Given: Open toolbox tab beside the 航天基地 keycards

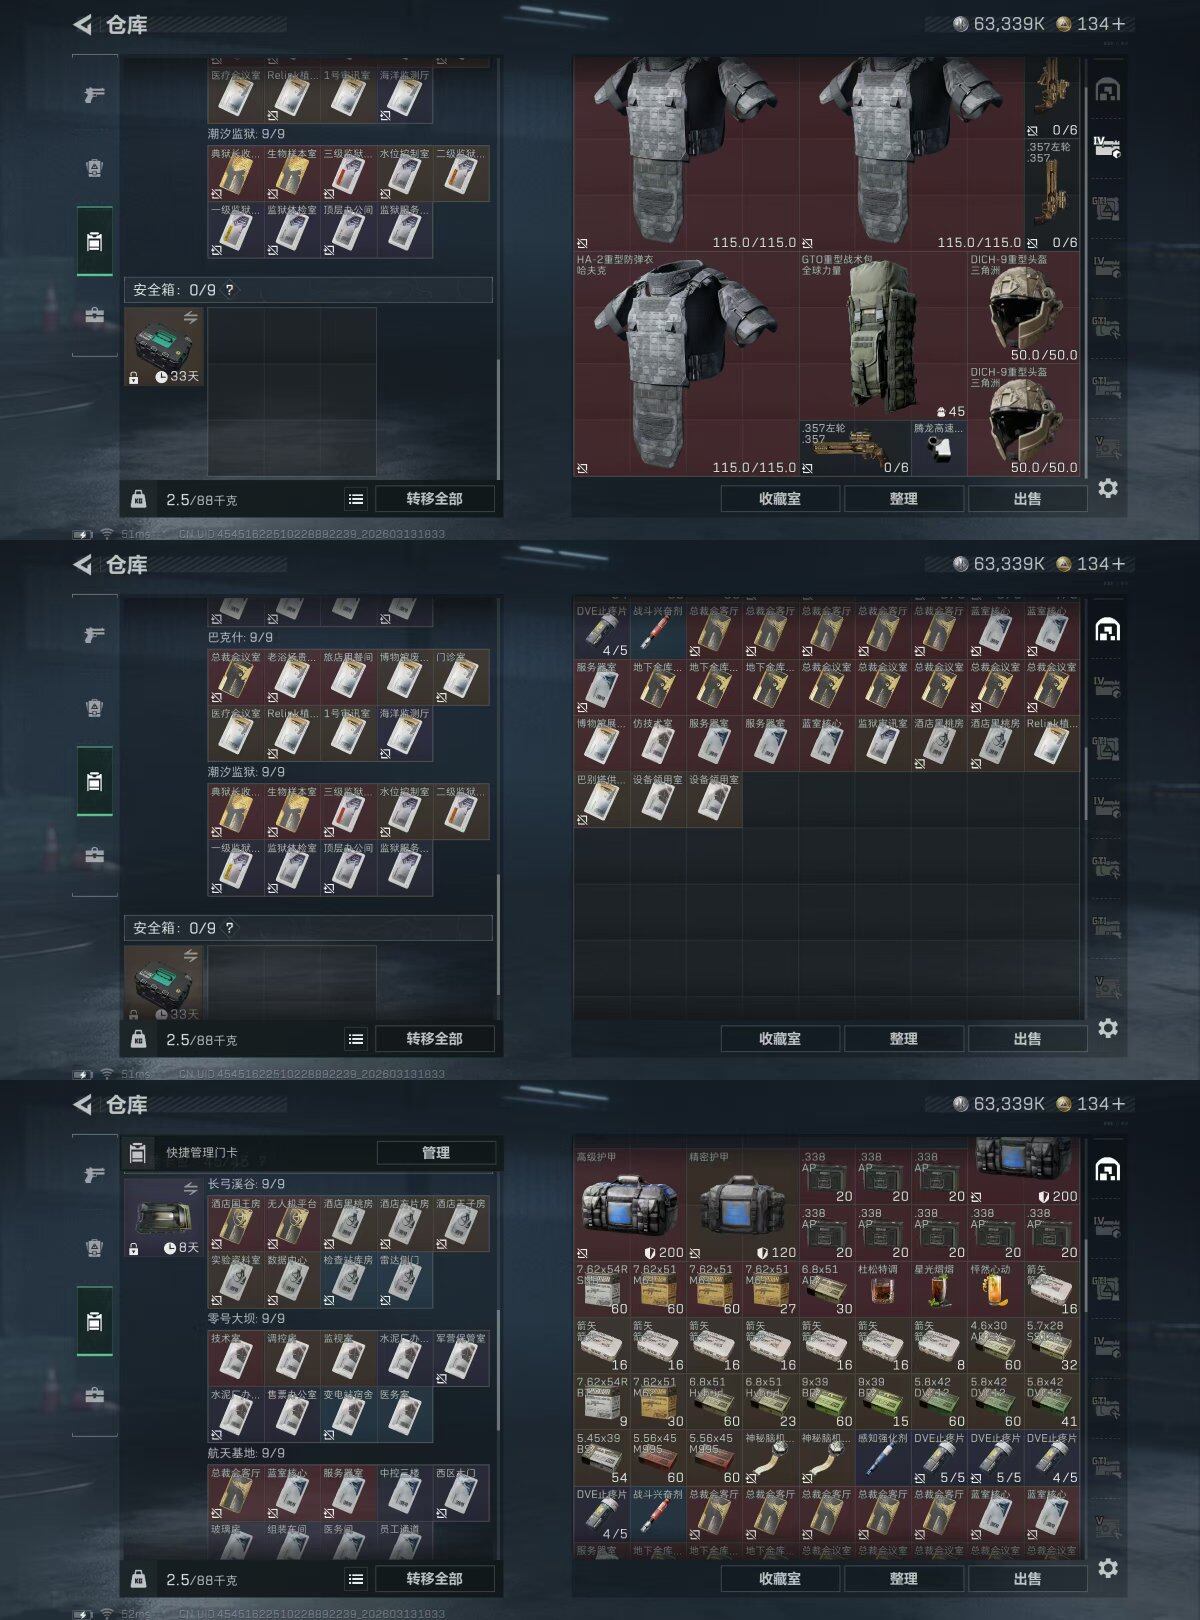Looking at the screenshot, I should tap(94, 1394).
